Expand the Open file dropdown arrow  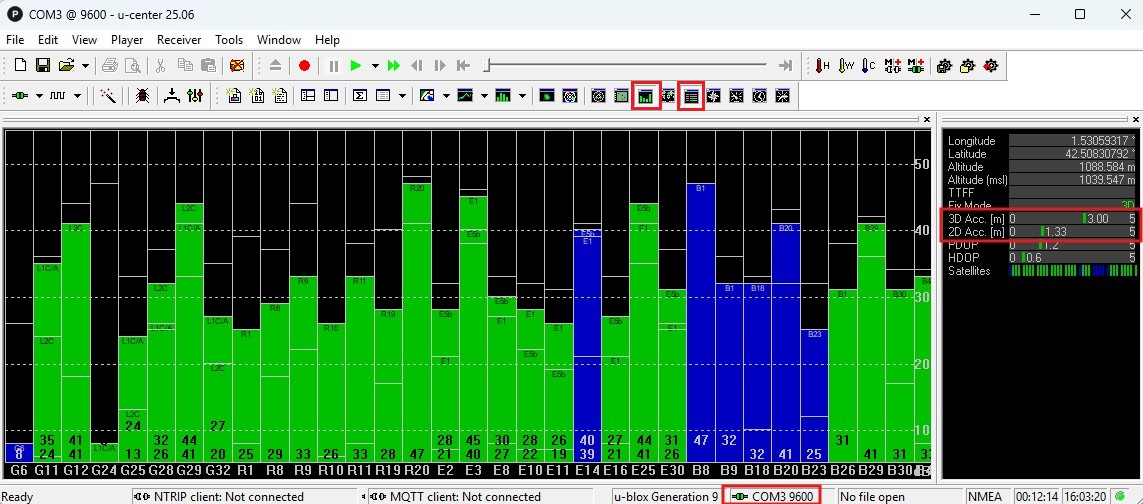(85, 66)
